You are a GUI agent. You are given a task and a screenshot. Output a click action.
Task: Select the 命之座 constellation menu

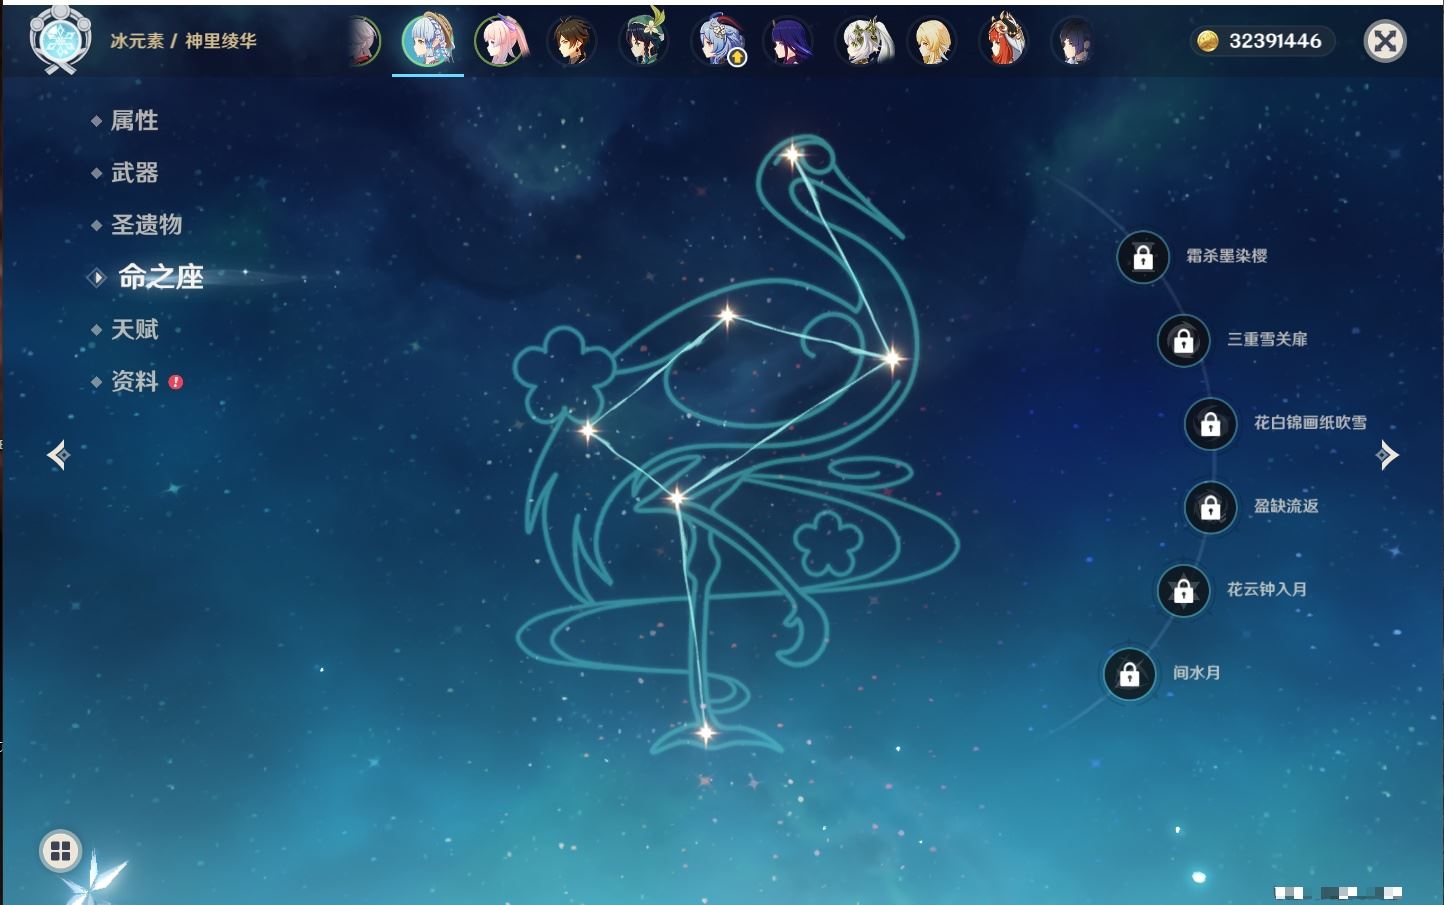[x=160, y=277]
